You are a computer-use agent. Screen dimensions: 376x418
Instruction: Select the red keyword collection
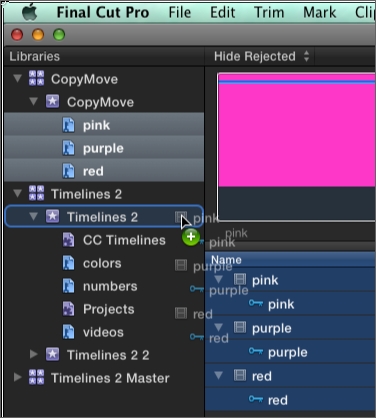(104, 171)
